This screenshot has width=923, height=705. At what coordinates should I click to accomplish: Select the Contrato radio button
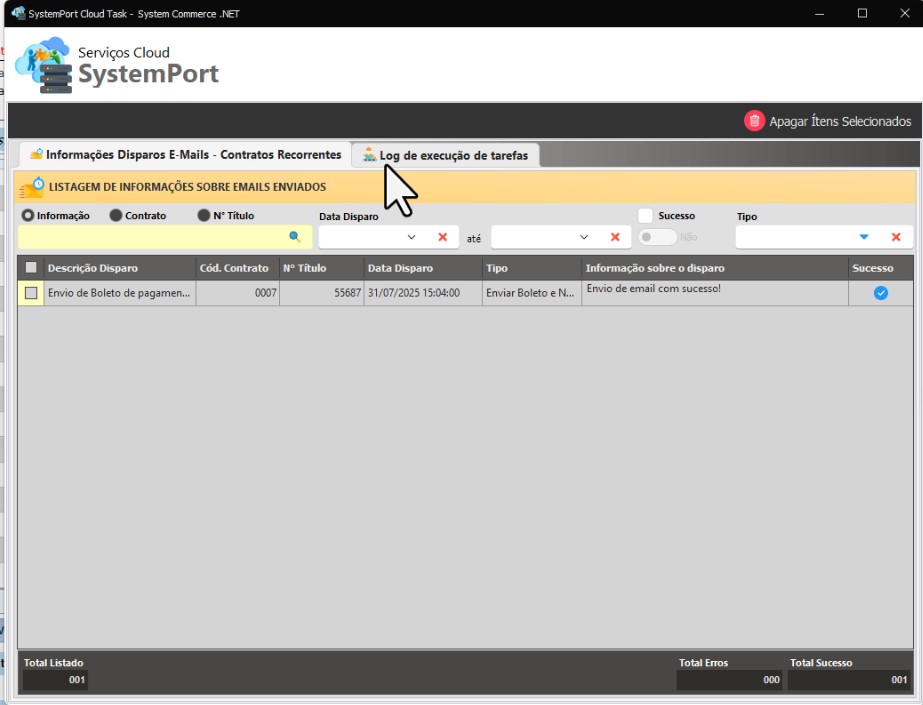(x=116, y=216)
